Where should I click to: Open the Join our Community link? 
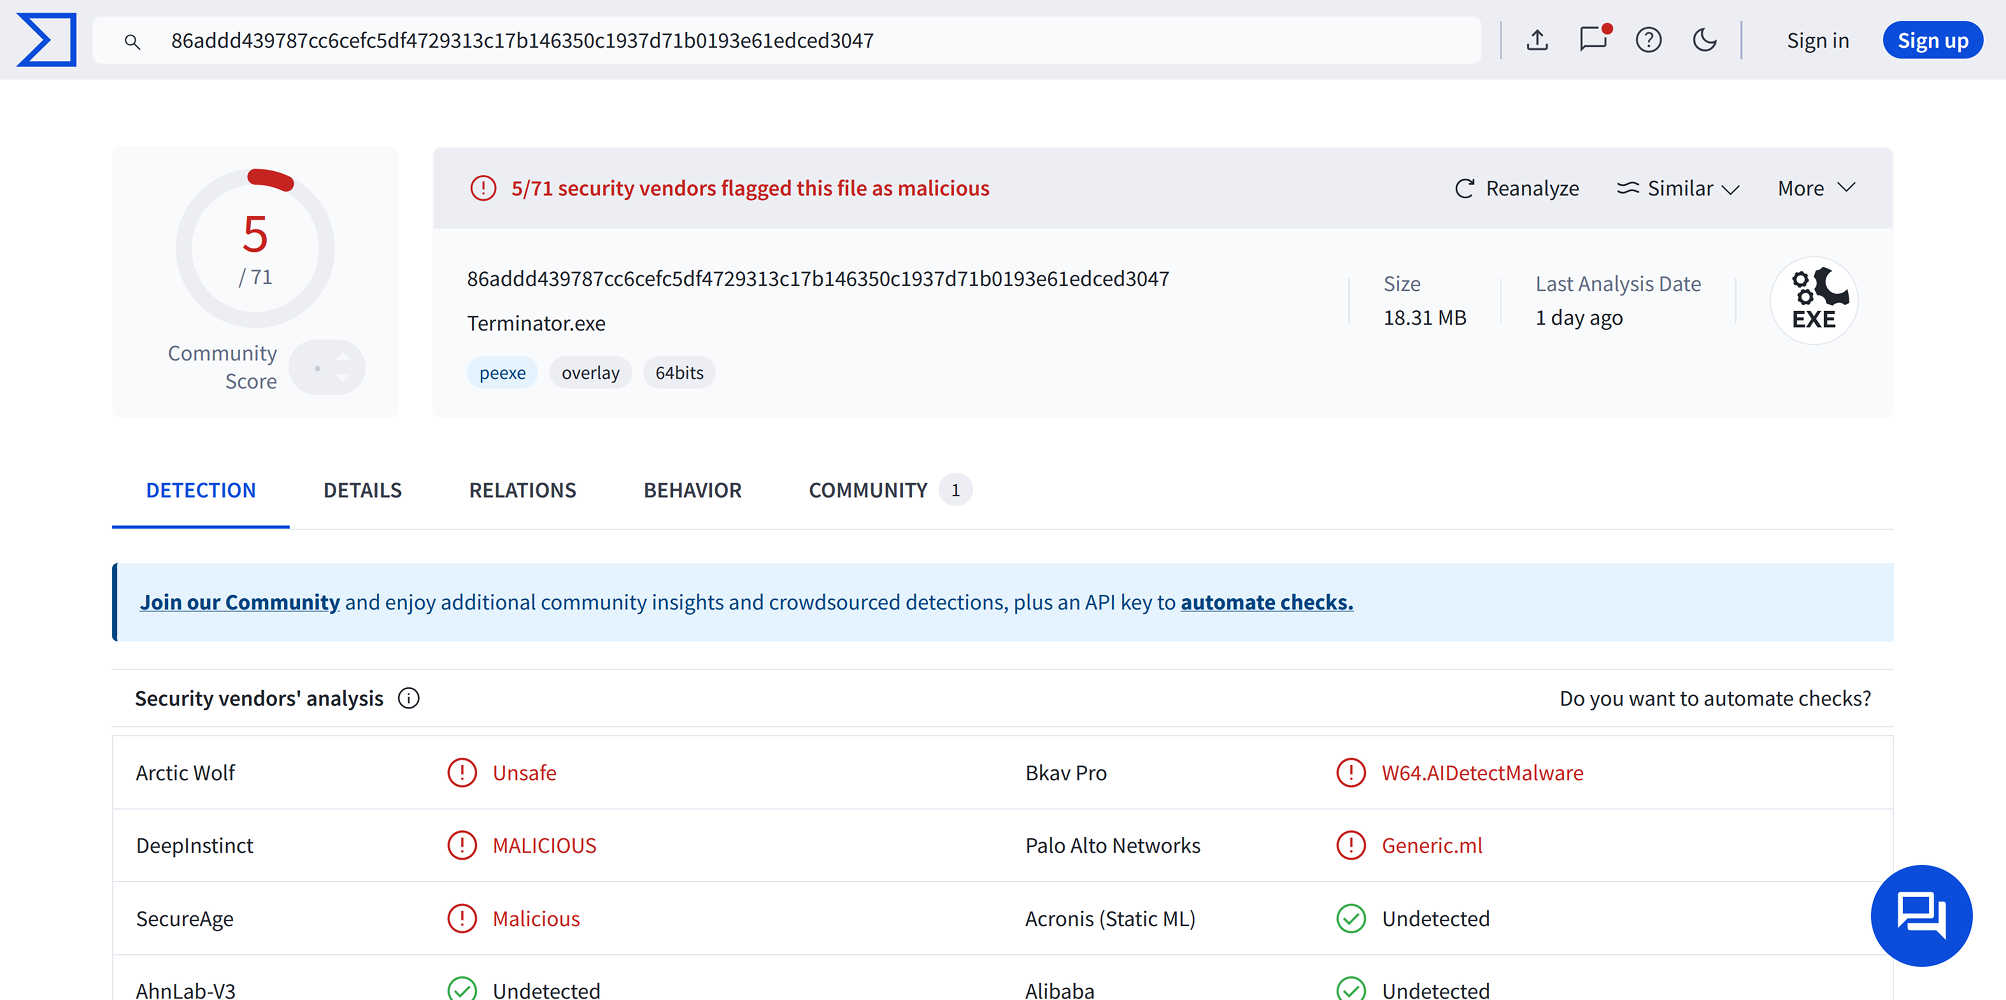[239, 602]
